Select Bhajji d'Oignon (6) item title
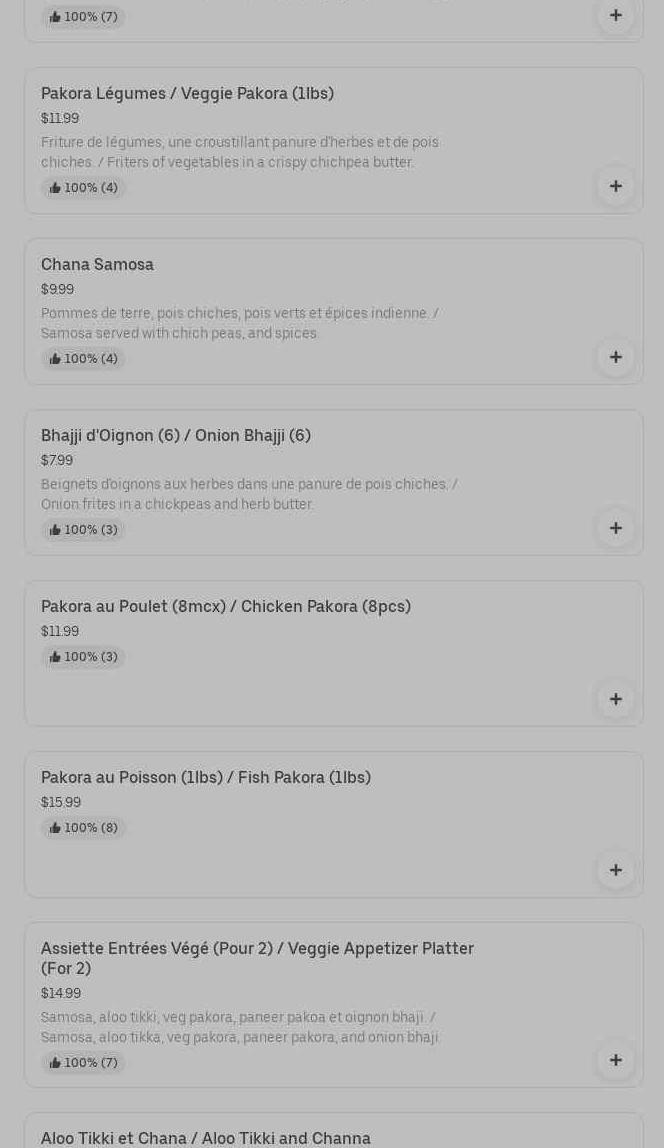This screenshot has width=664, height=1148. (x=176, y=436)
